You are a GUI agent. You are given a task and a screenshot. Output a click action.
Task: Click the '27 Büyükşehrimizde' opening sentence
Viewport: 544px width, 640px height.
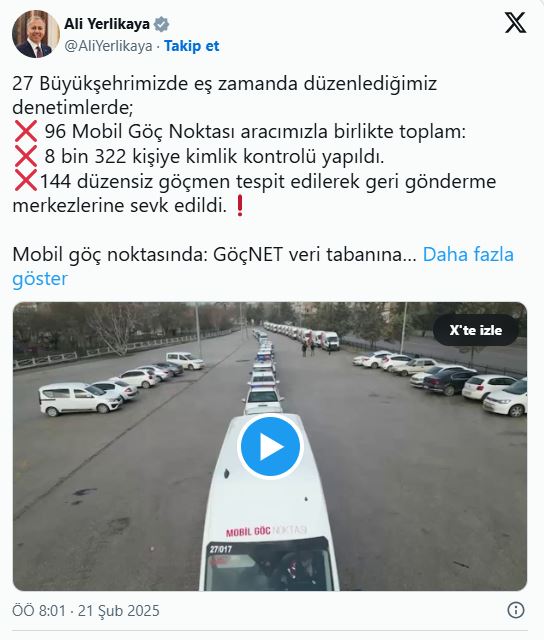click(x=224, y=96)
